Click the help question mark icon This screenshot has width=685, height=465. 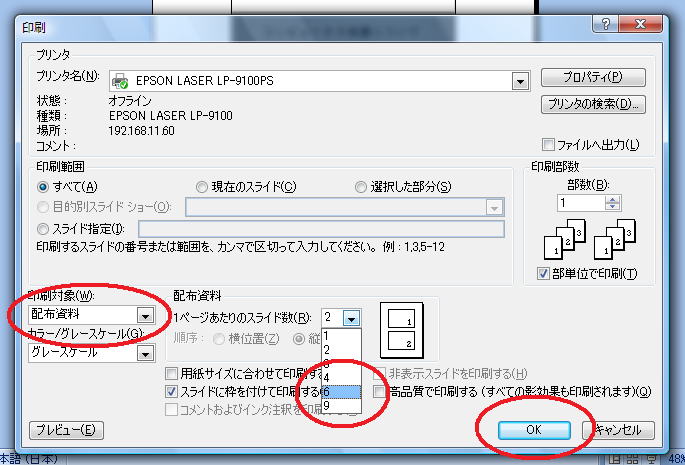(605, 24)
